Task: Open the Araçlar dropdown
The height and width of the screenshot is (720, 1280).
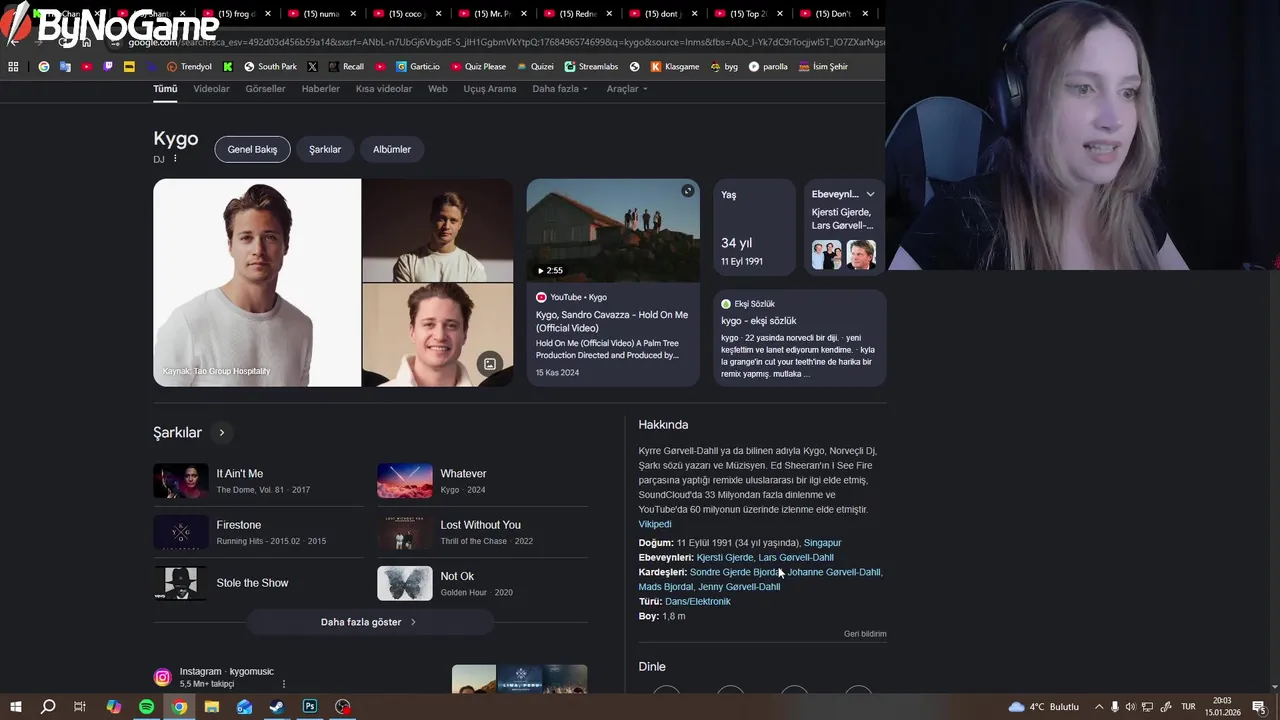Action: click(627, 89)
